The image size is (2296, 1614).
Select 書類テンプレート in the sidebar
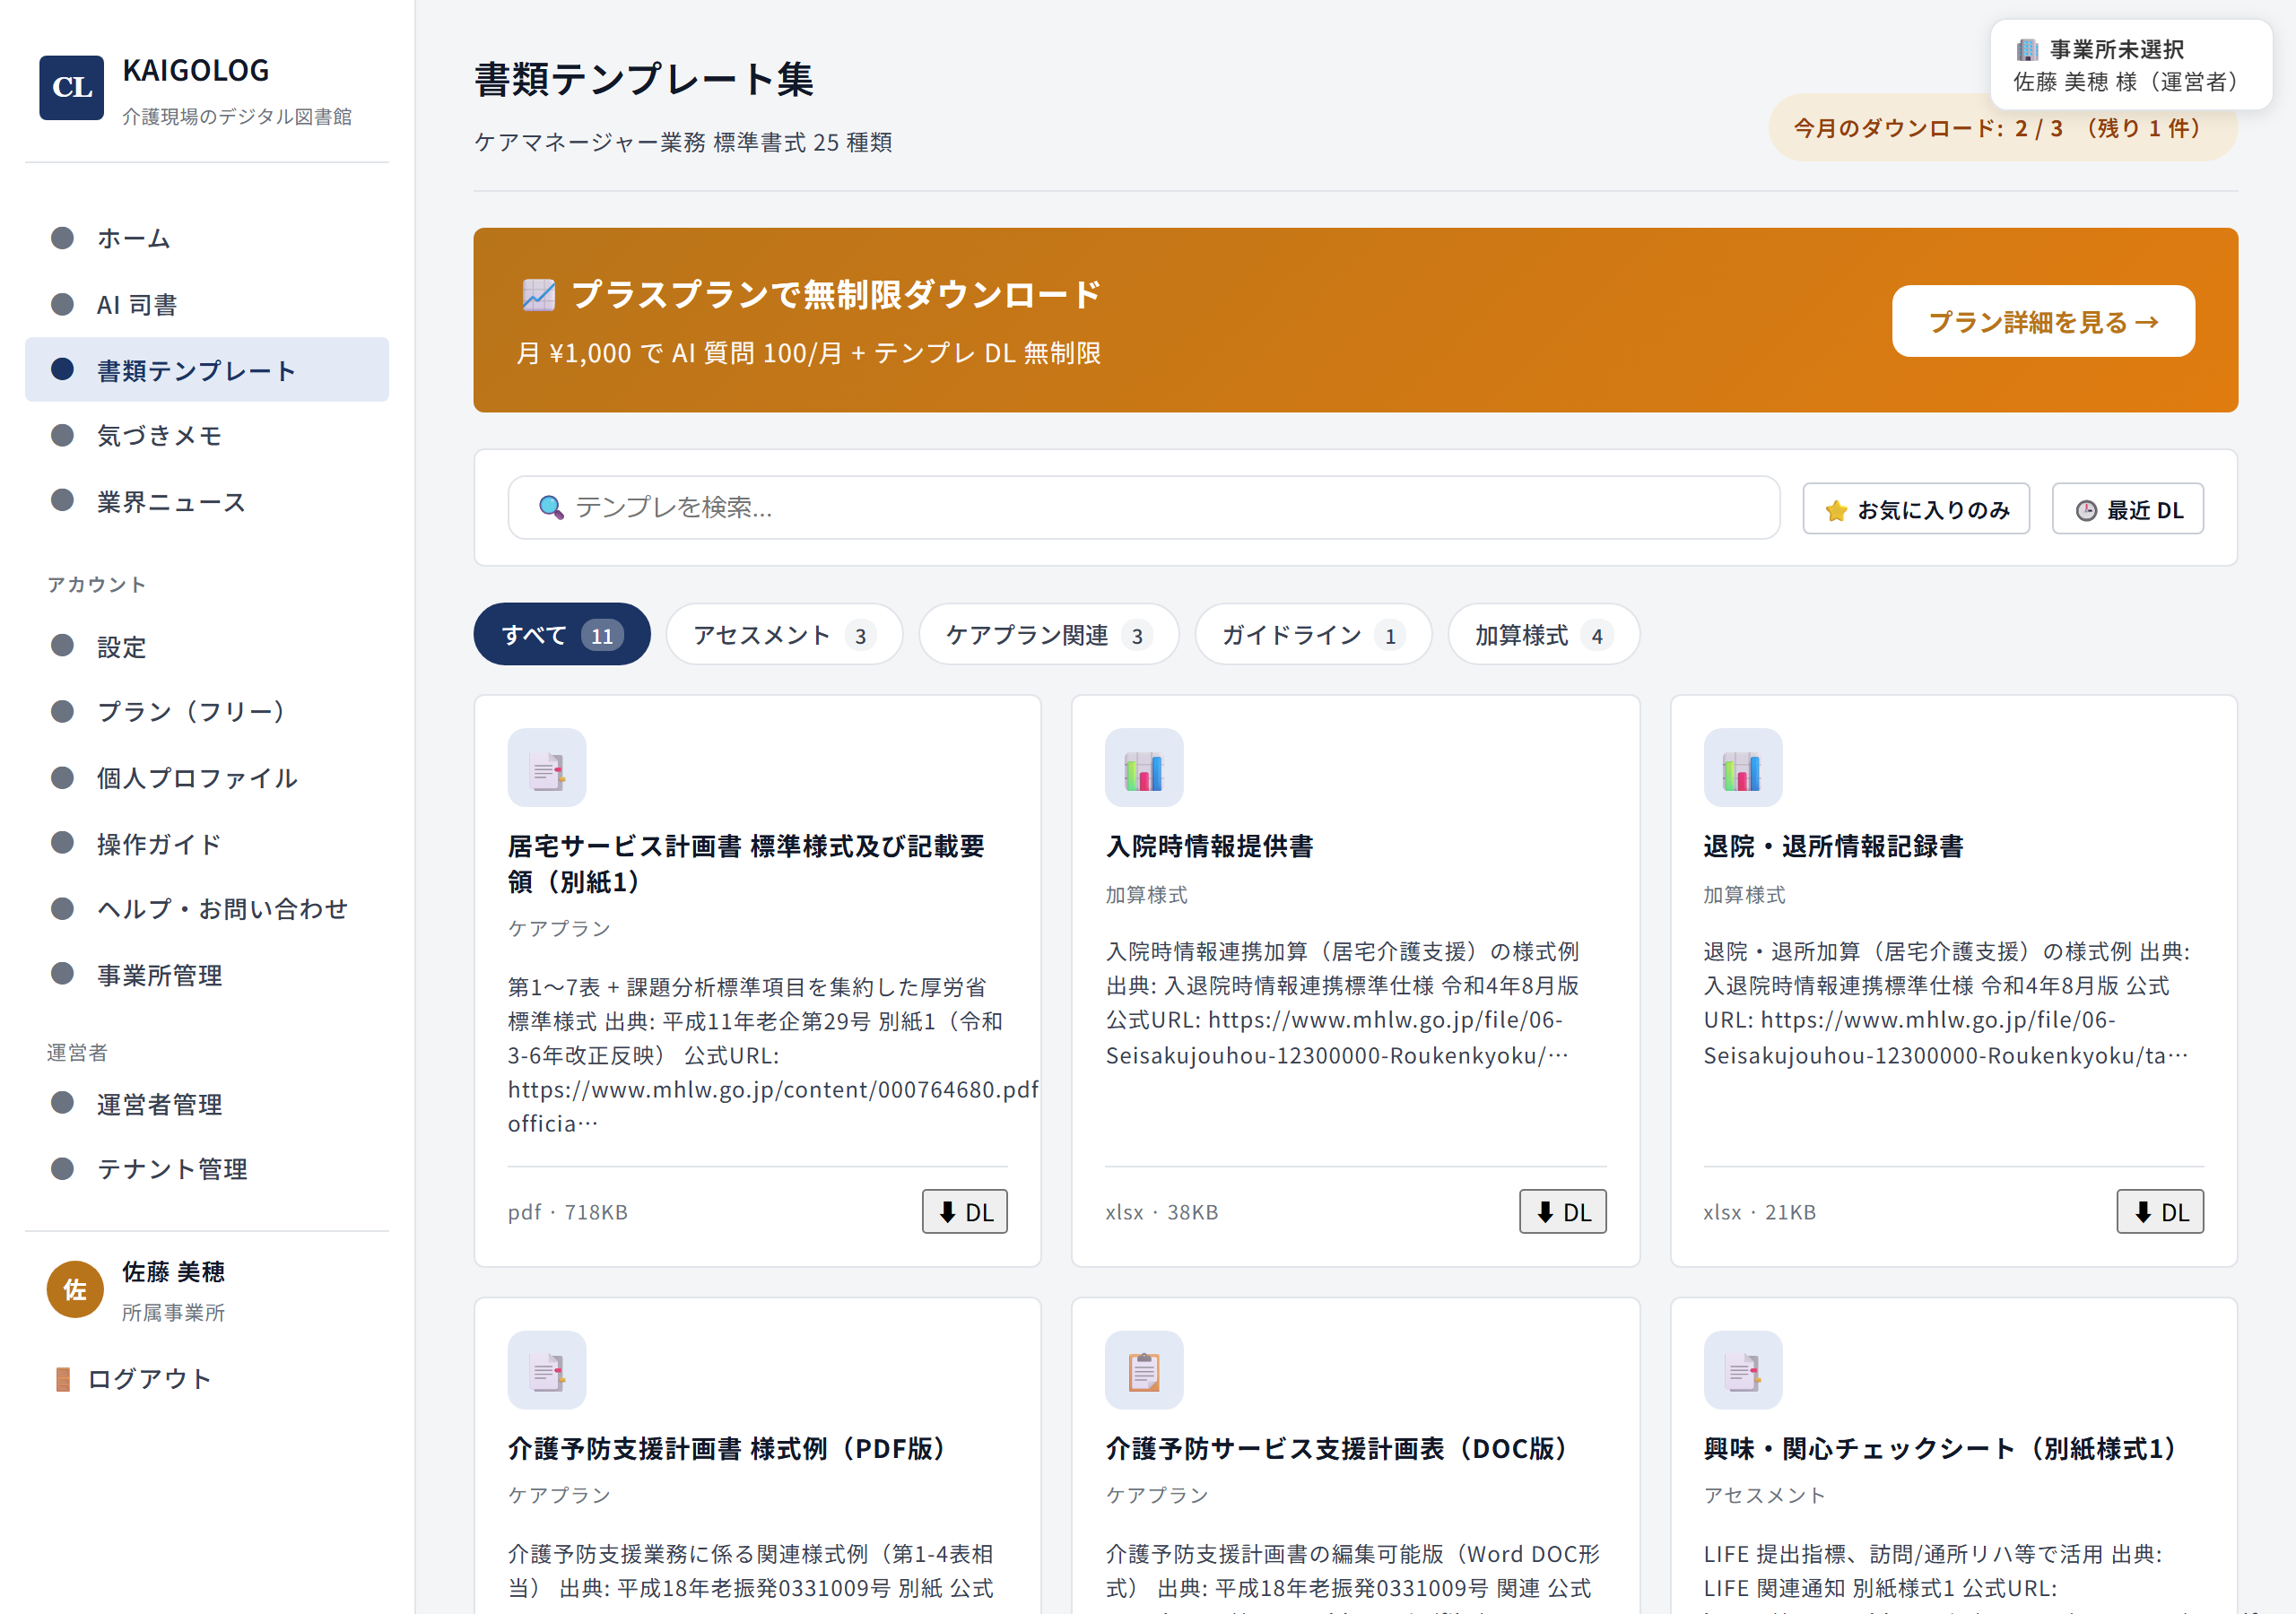tap(206, 370)
